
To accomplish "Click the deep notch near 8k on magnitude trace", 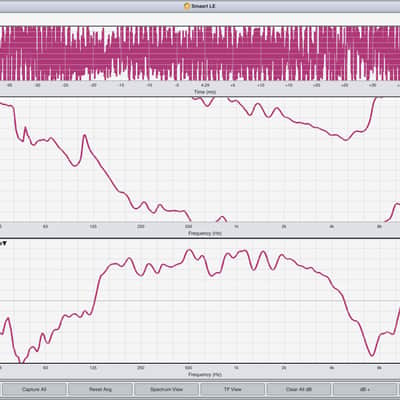I will [x=371, y=355].
